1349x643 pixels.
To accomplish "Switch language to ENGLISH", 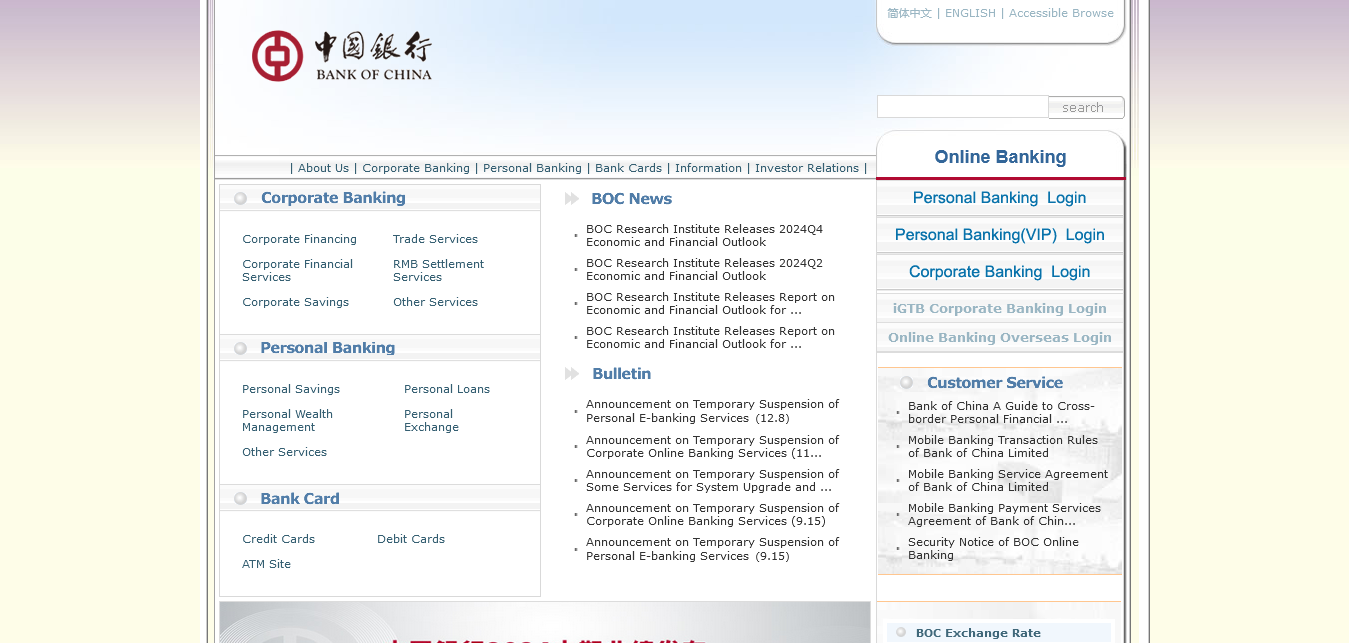I will 970,13.
